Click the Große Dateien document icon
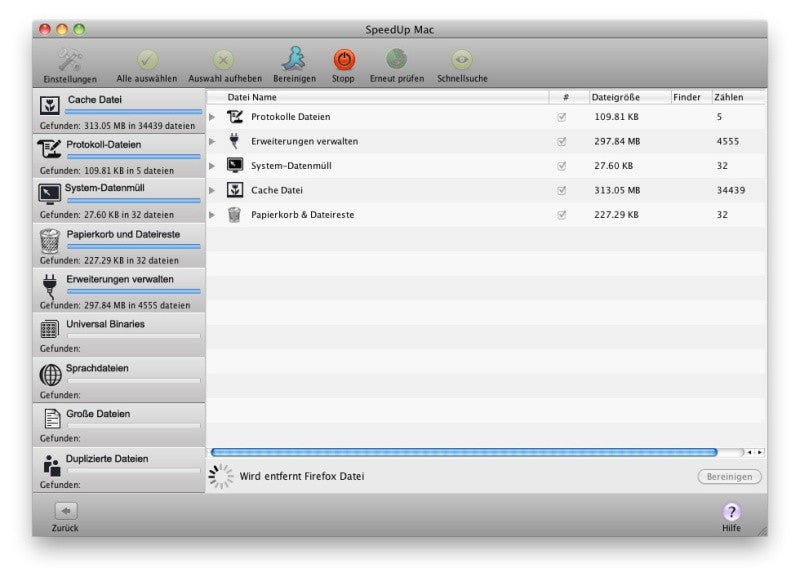The image size is (800, 581). coord(52,419)
